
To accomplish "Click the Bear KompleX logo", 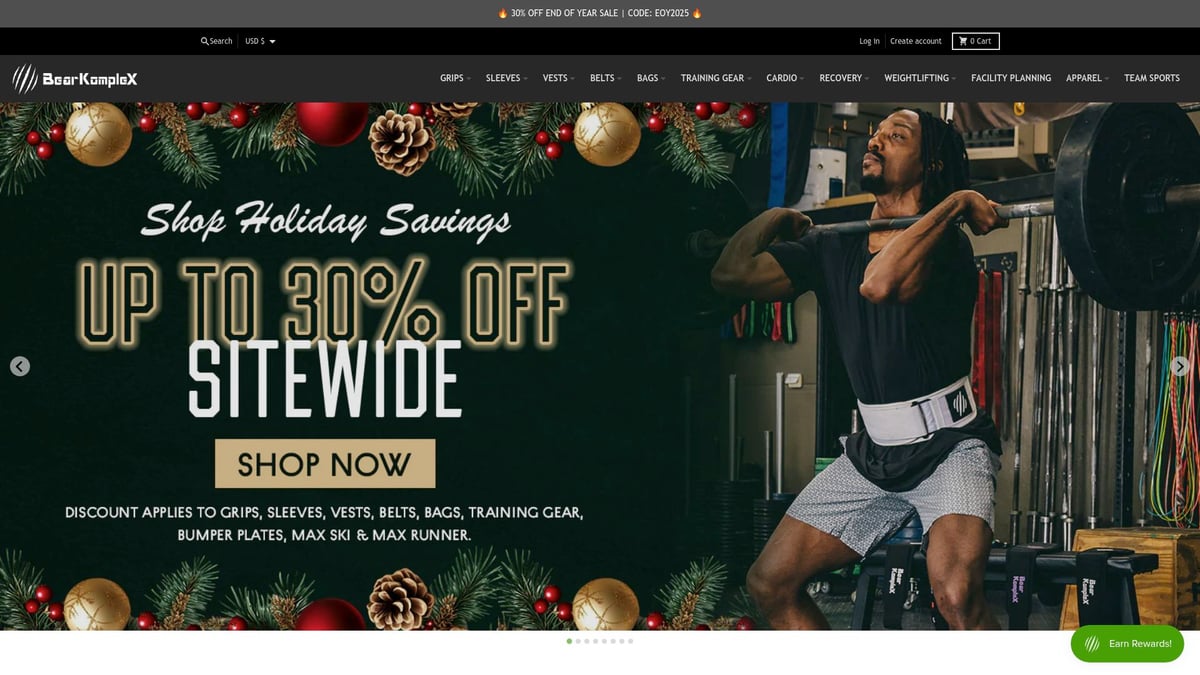I will (75, 78).
